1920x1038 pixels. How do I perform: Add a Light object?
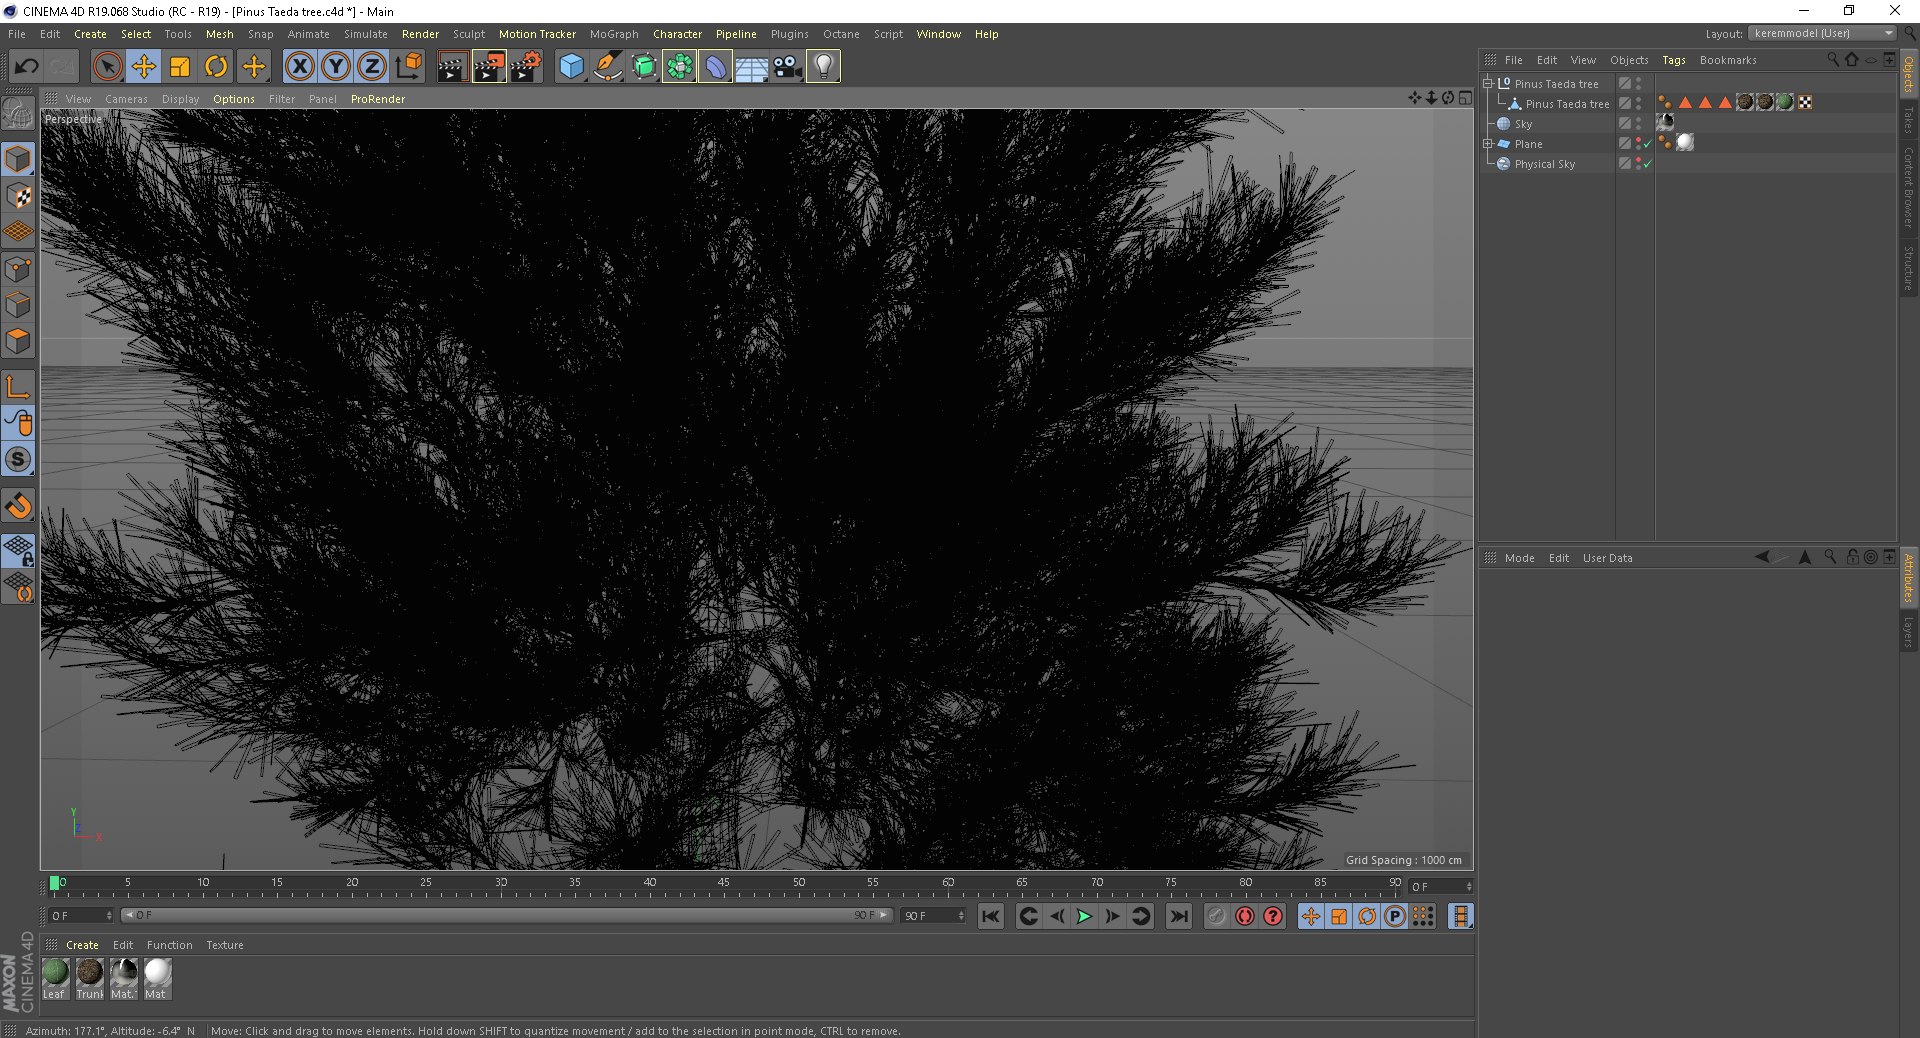pyautogui.click(x=823, y=67)
